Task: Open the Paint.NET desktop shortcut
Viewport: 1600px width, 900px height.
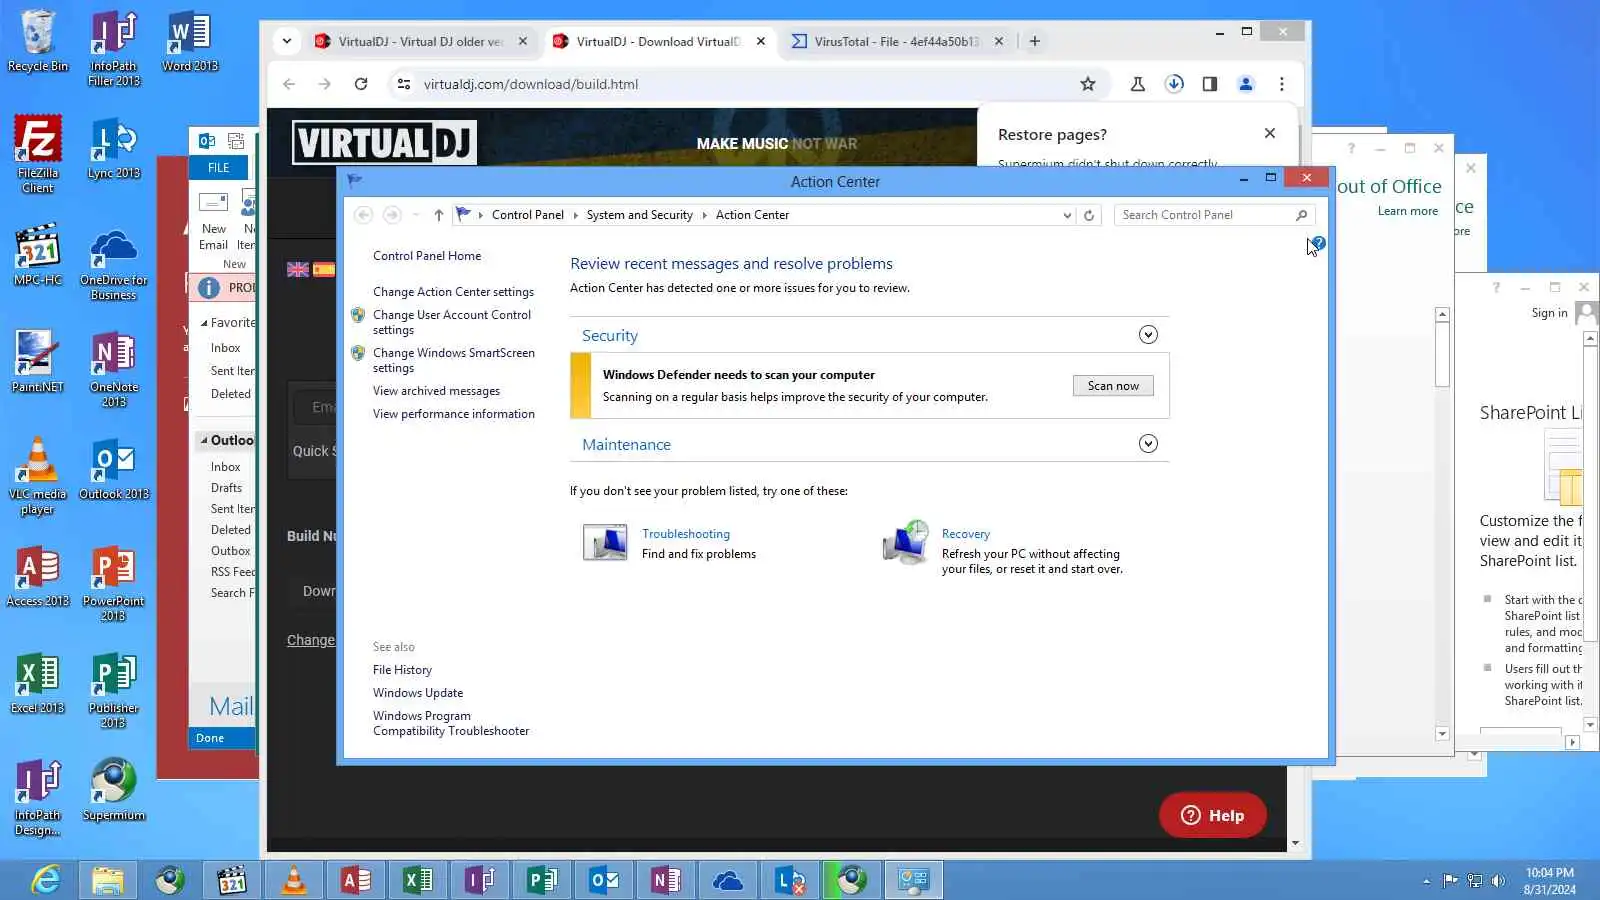Action: [38, 361]
